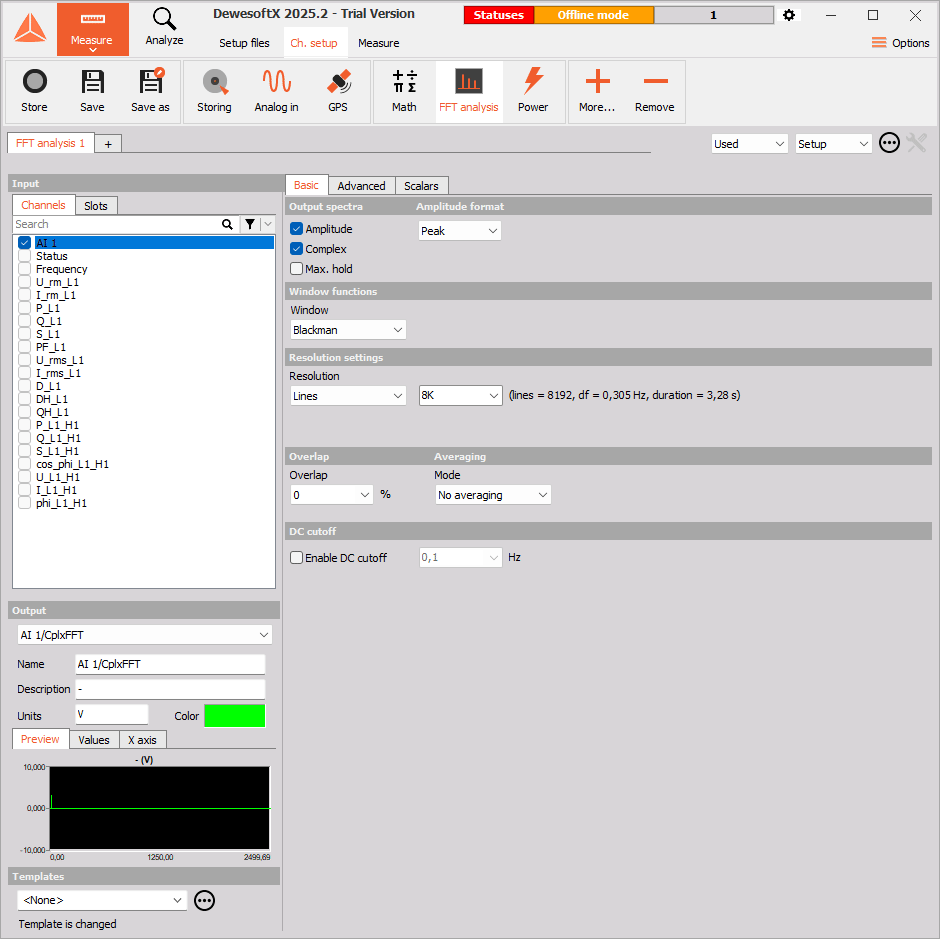Open the No averaging mode dropdown
The height and width of the screenshot is (939, 940).
(x=493, y=495)
